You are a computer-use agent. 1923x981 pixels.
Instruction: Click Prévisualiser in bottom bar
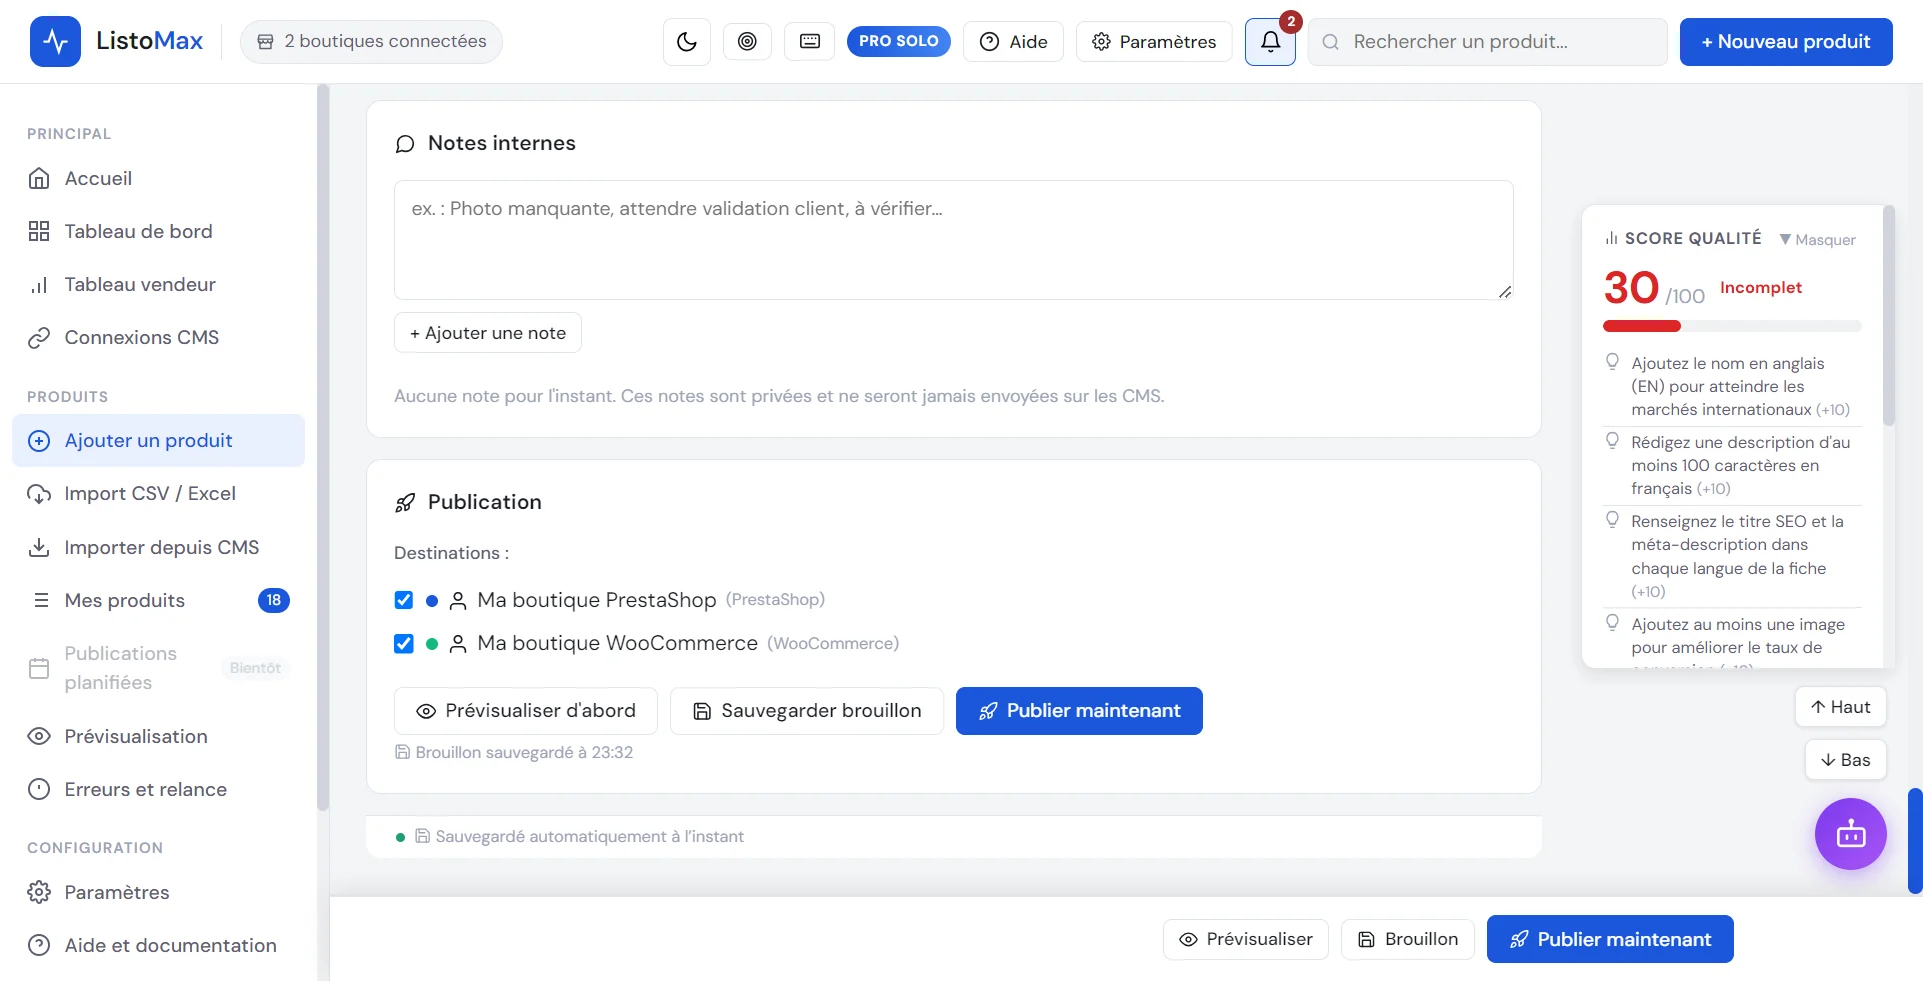tap(1246, 939)
